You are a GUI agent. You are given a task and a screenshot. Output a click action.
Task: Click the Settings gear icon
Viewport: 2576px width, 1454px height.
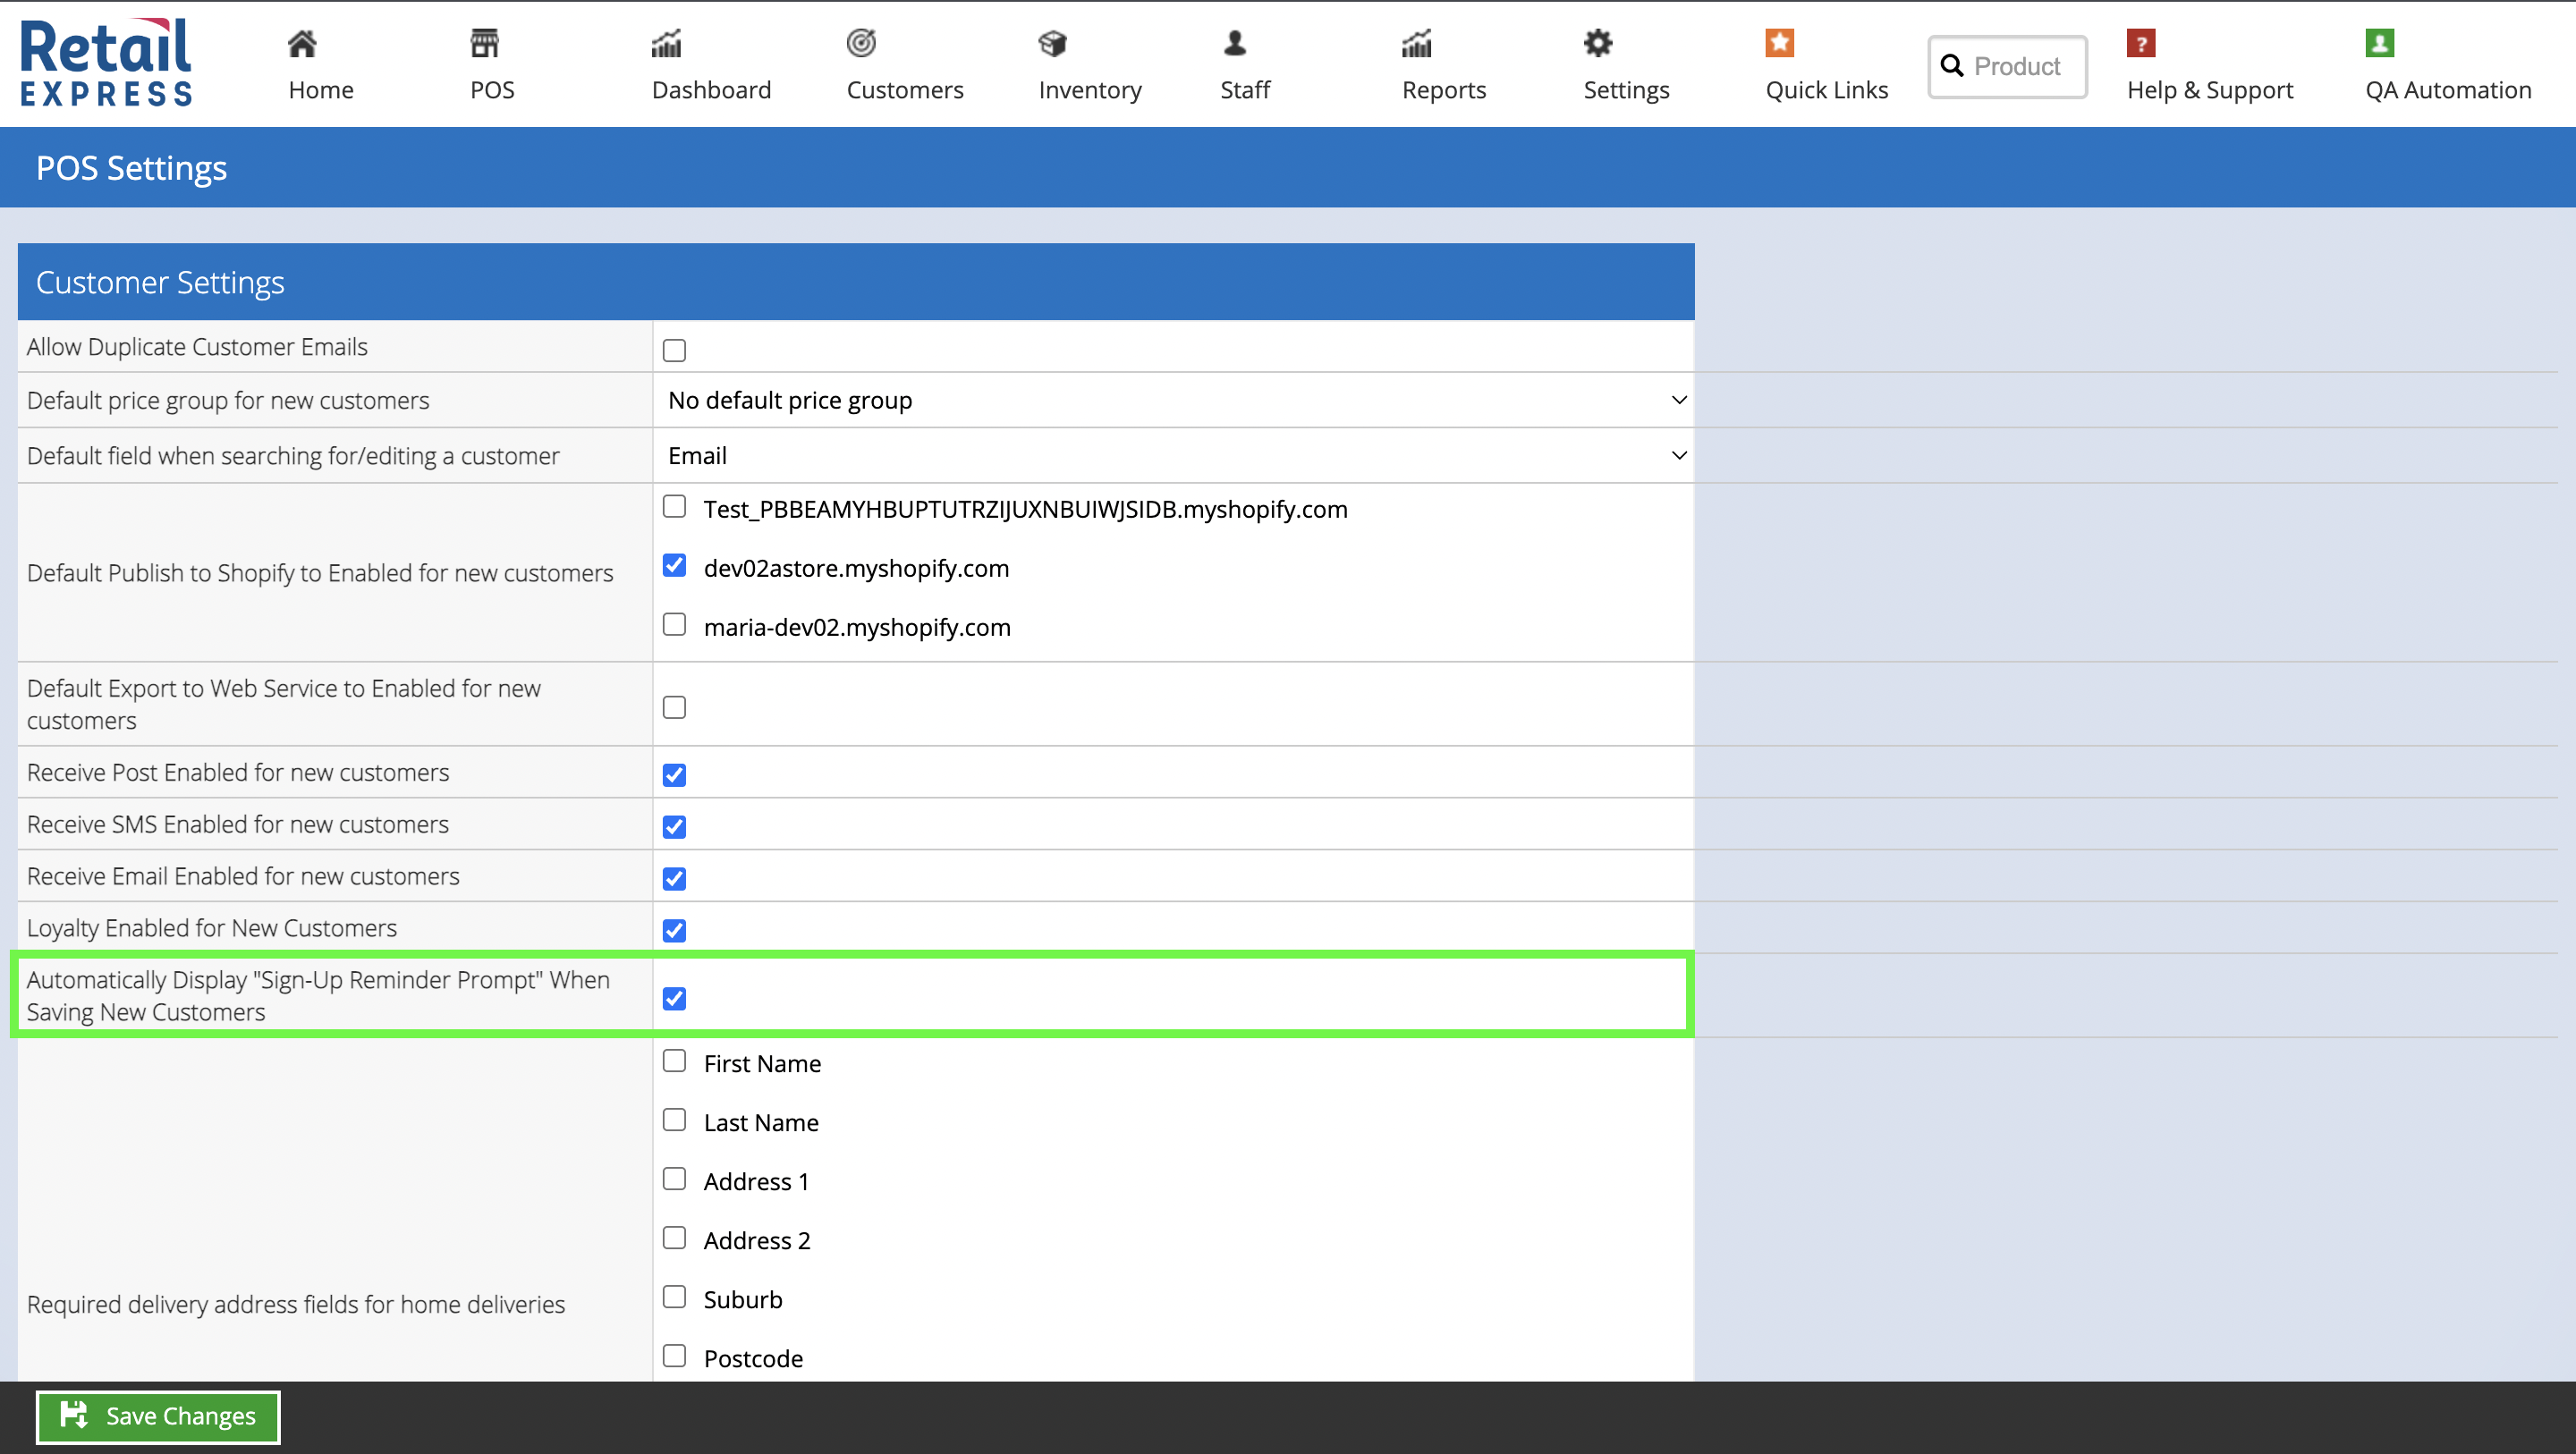tap(1598, 43)
